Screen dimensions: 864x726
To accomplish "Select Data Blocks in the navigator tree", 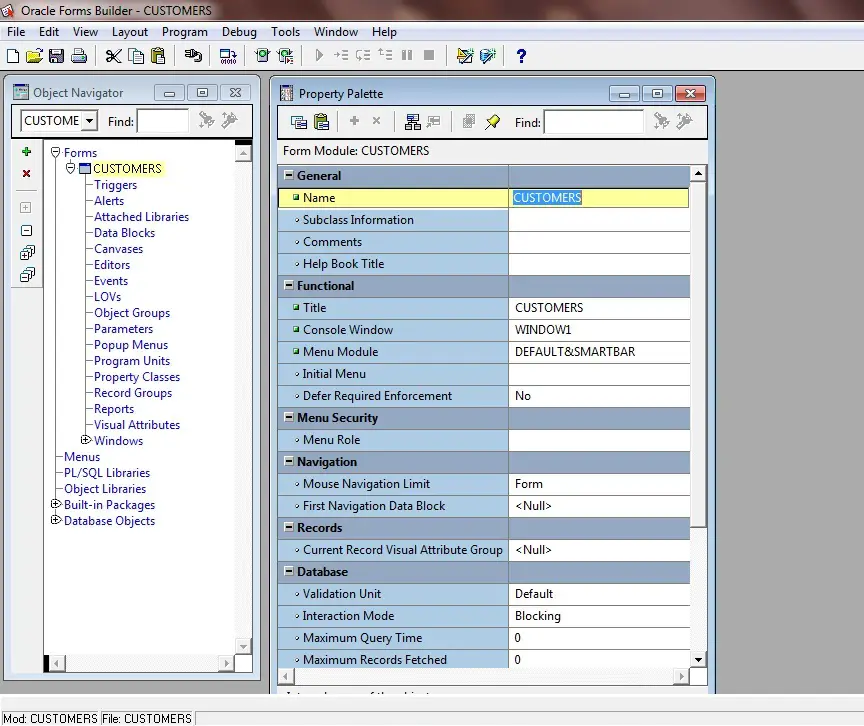I will [125, 233].
